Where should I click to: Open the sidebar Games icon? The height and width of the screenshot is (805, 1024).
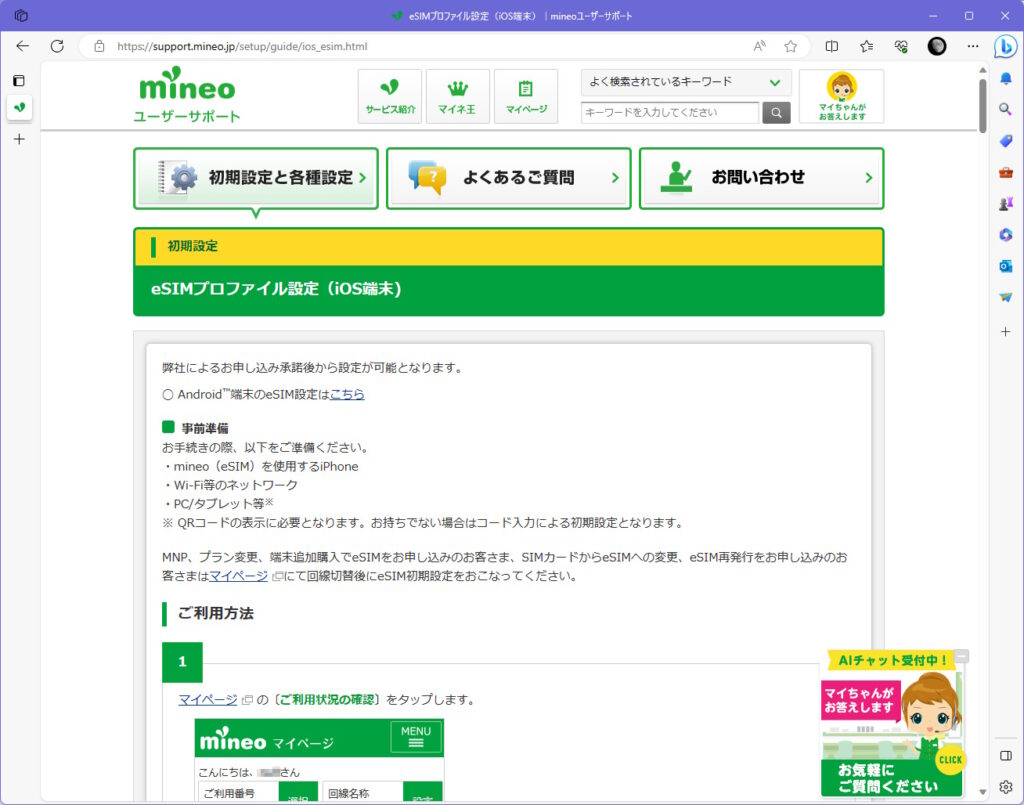(1006, 204)
